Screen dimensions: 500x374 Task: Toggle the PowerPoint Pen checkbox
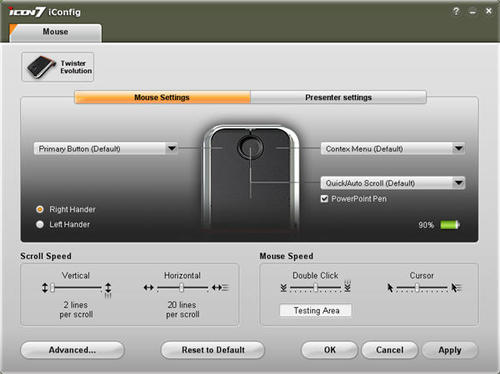[x=324, y=199]
